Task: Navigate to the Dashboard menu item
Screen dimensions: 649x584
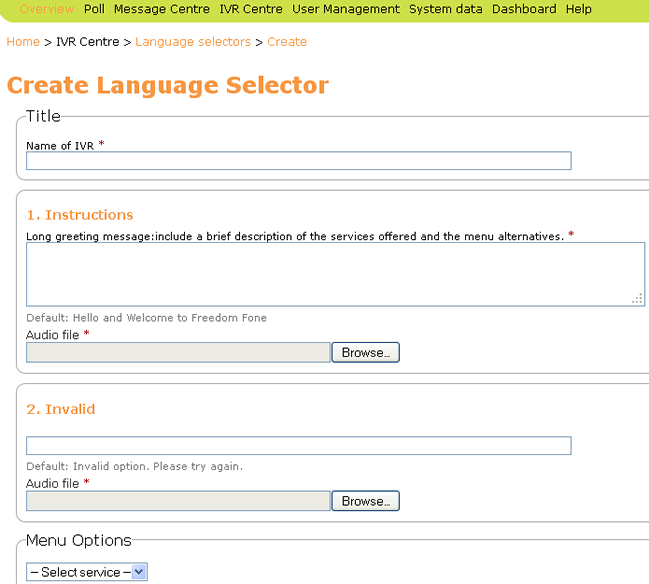Action: (x=524, y=9)
